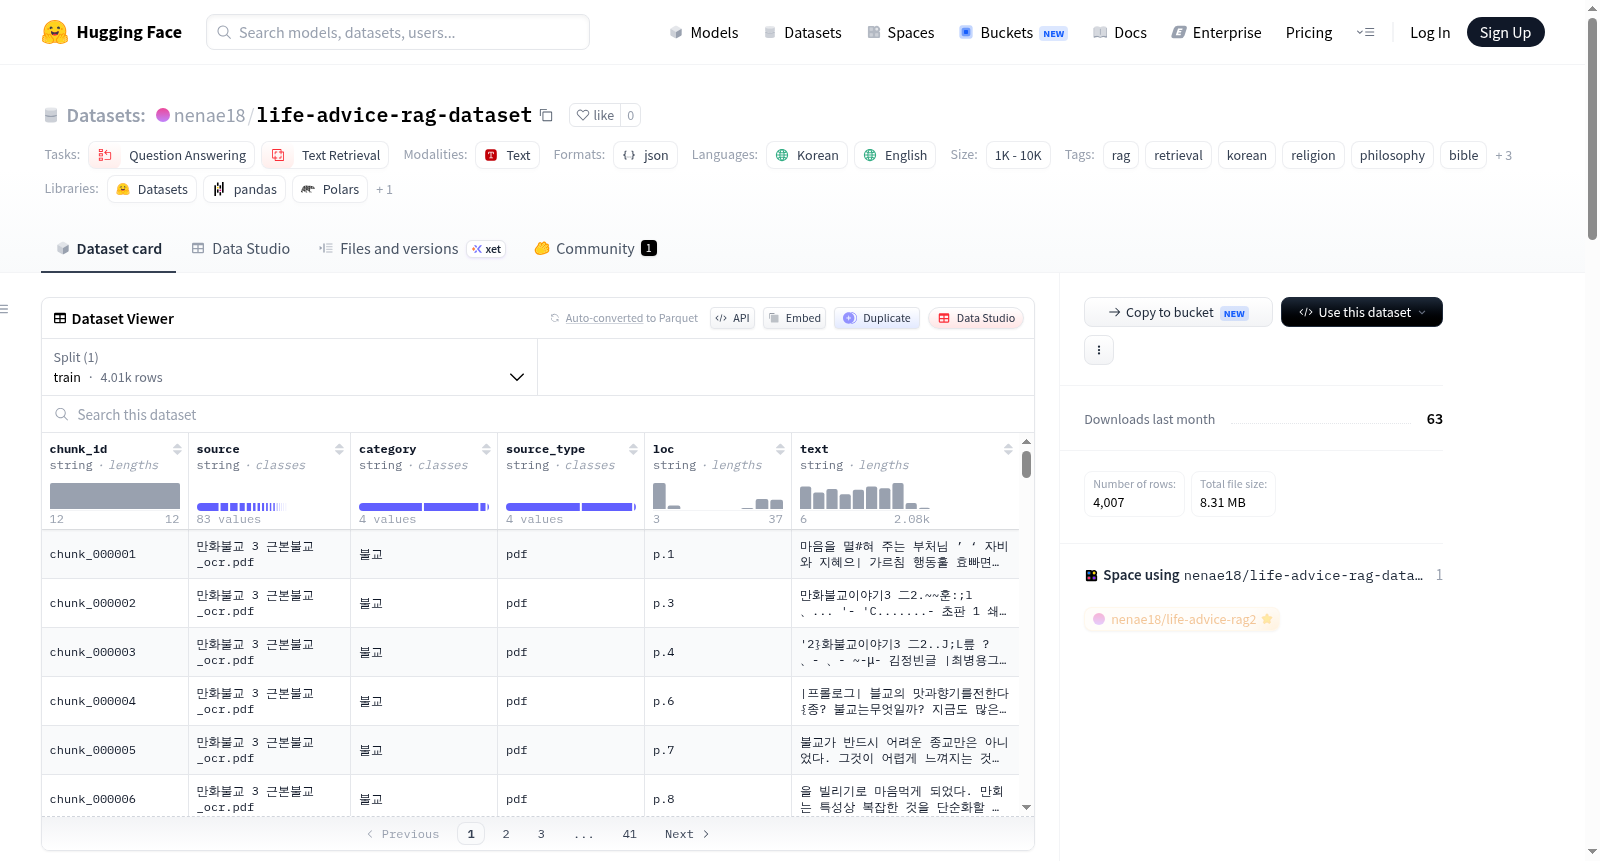Sort the text column
Image resolution: width=1600 pixels, height=861 pixels.
1008,449
